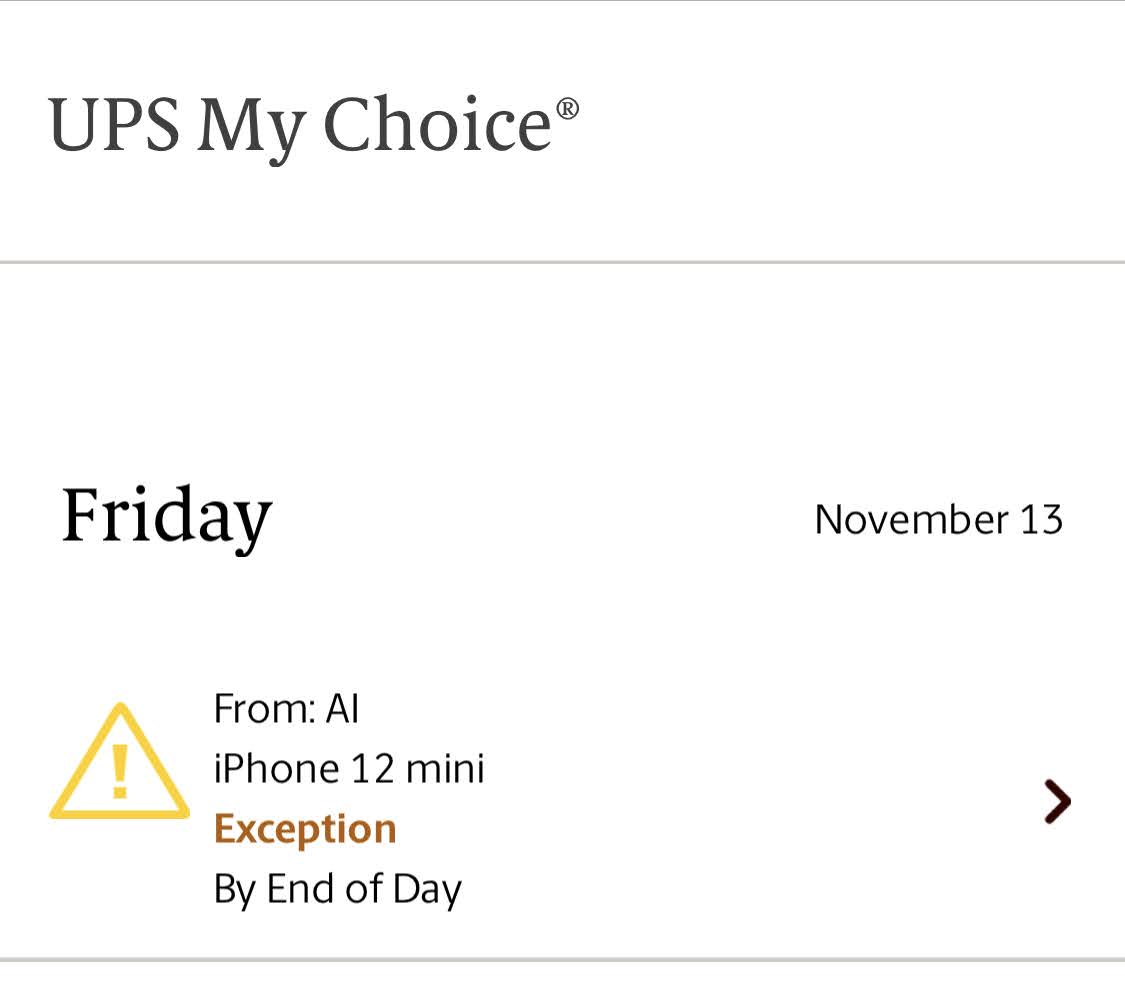The width and height of the screenshot is (1125, 1002).
Task: Tap the exclamation mark inside the triangle
Action: [119, 770]
